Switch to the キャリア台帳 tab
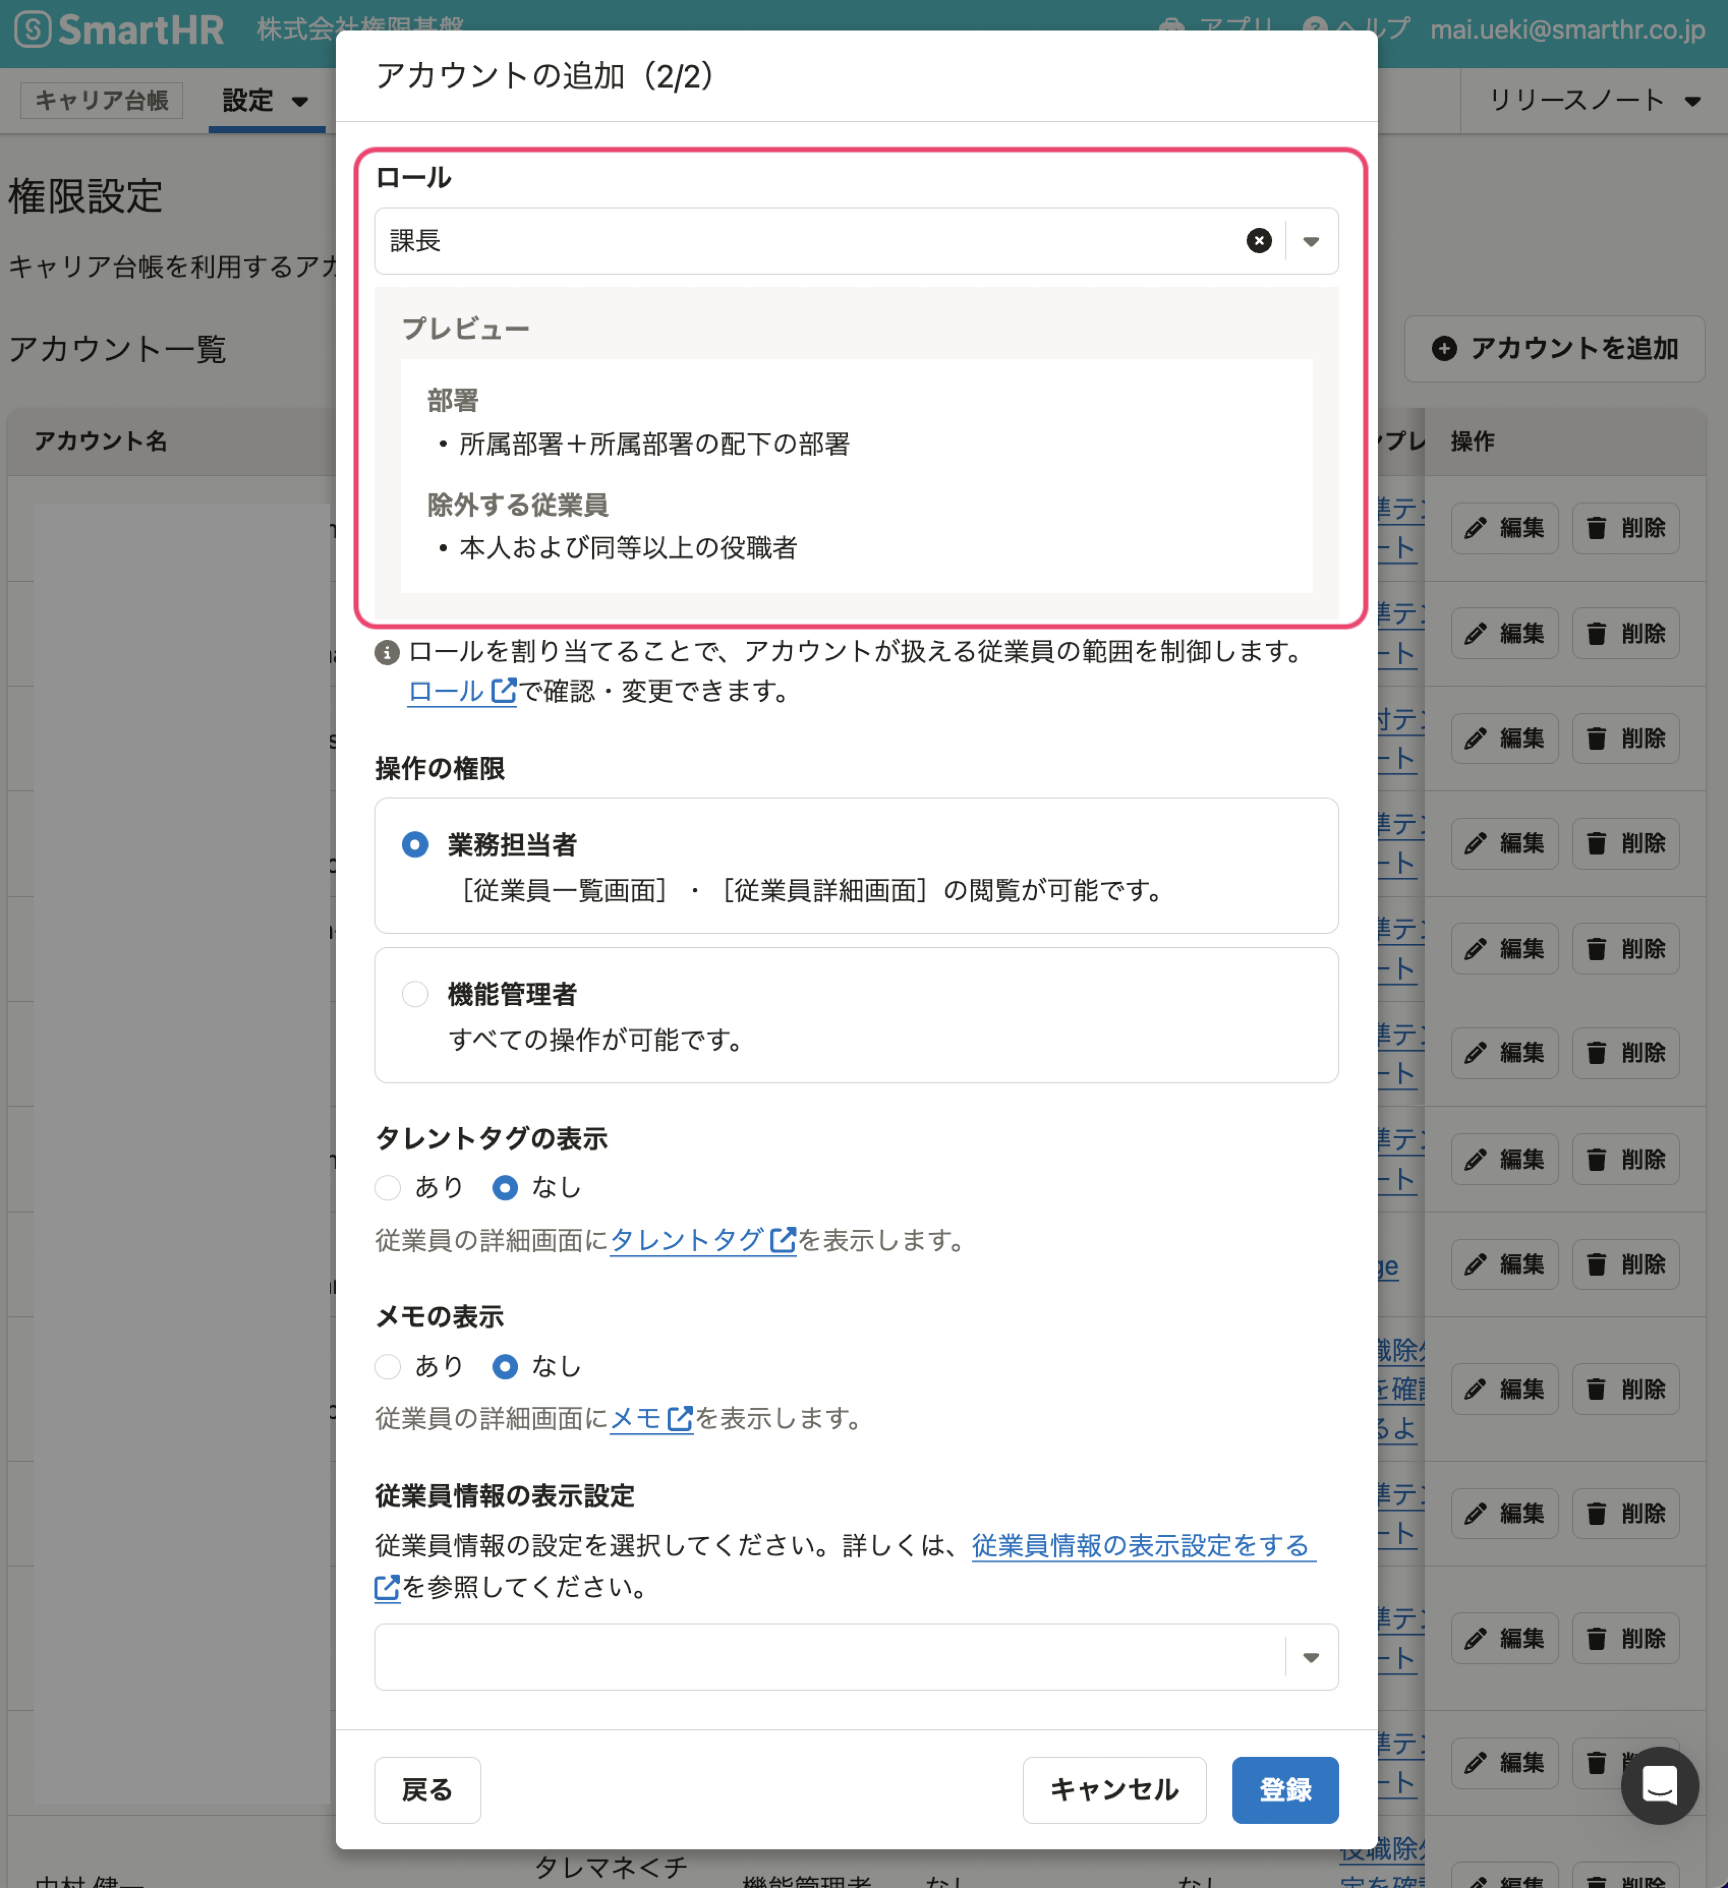Screen dimensions: 1728x1888 (100, 100)
